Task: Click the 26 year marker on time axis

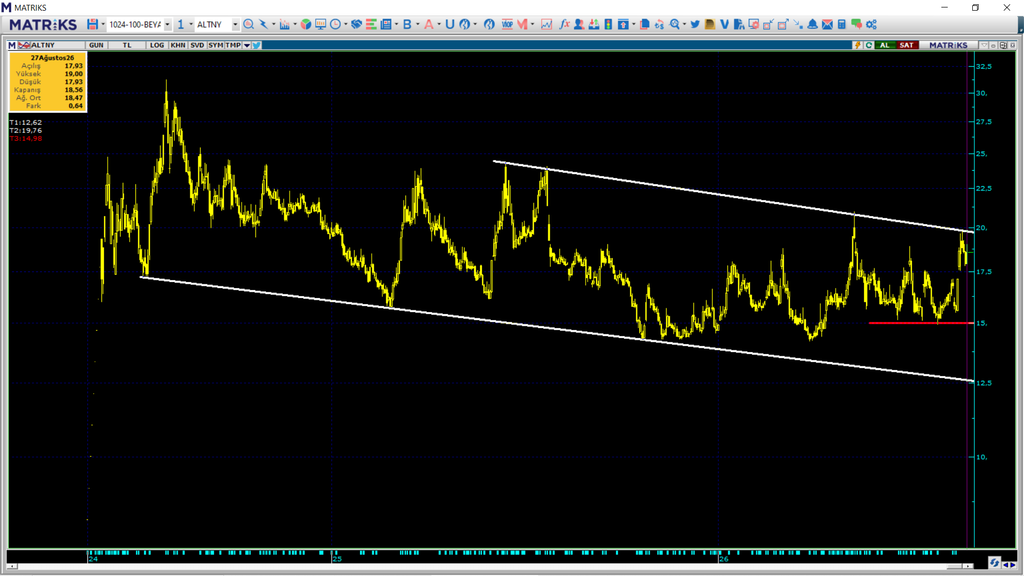Action: pos(723,559)
